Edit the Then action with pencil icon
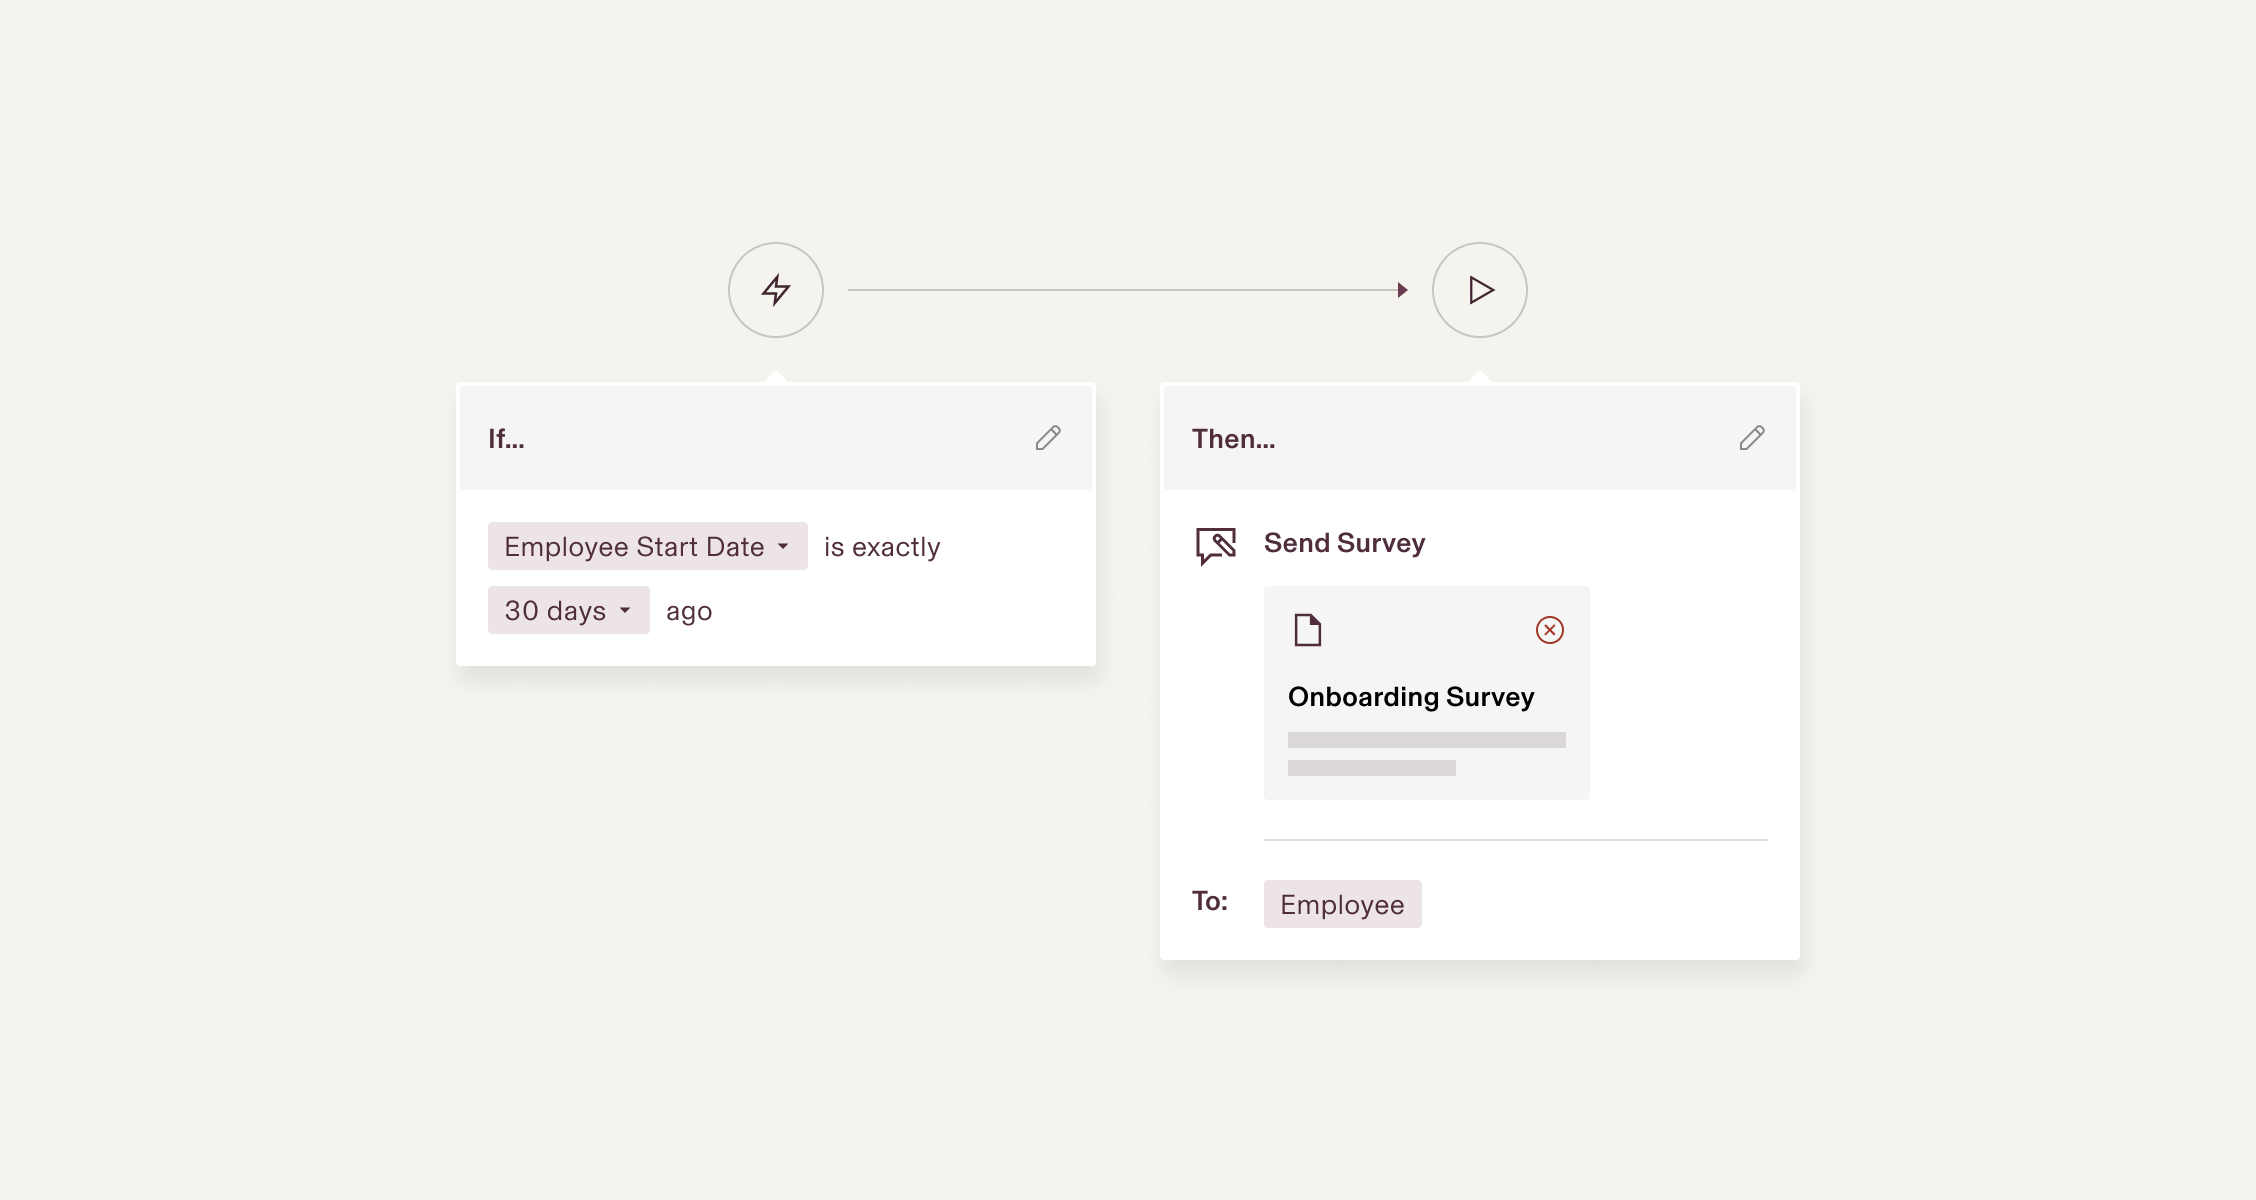Image resolution: width=2256 pixels, height=1200 pixels. (x=1752, y=438)
